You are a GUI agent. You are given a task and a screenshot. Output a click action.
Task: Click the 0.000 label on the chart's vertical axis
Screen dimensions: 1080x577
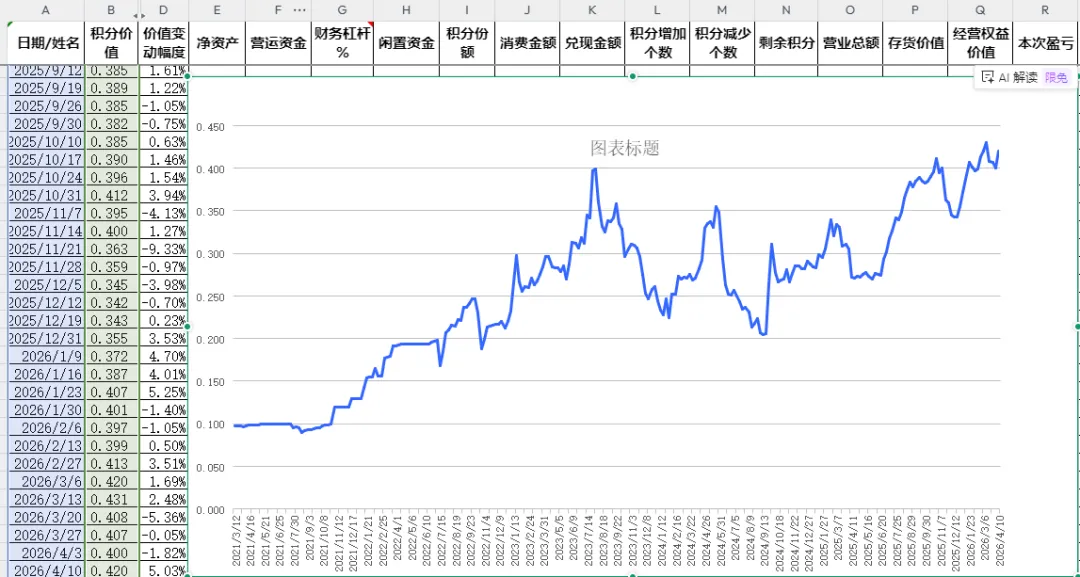tap(211, 510)
